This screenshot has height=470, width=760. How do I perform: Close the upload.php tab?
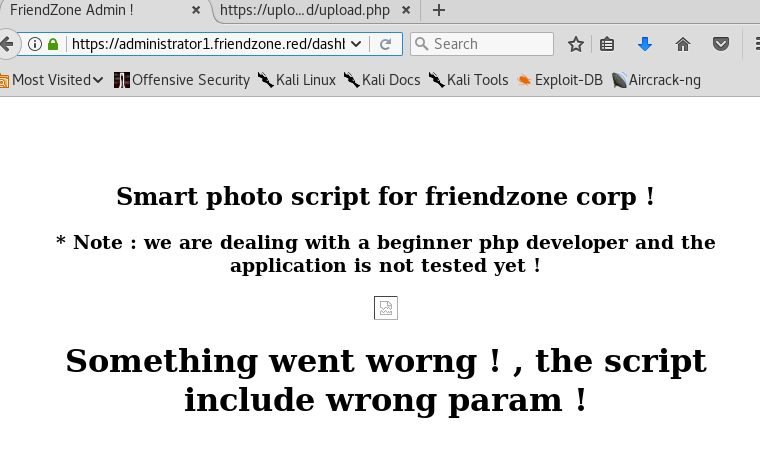pyautogui.click(x=405, y=10)
